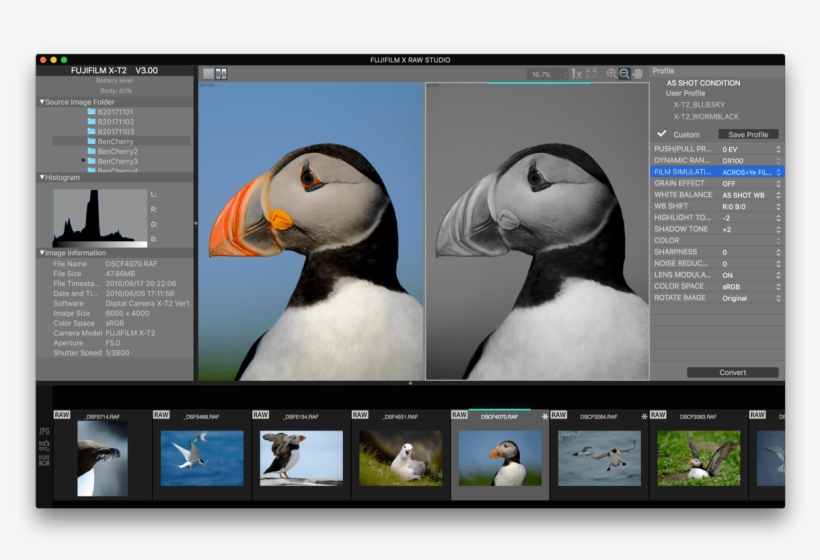Set zoom to 1x actual size
The width and height of the screenshot is (820, 560).
(577, 74)
